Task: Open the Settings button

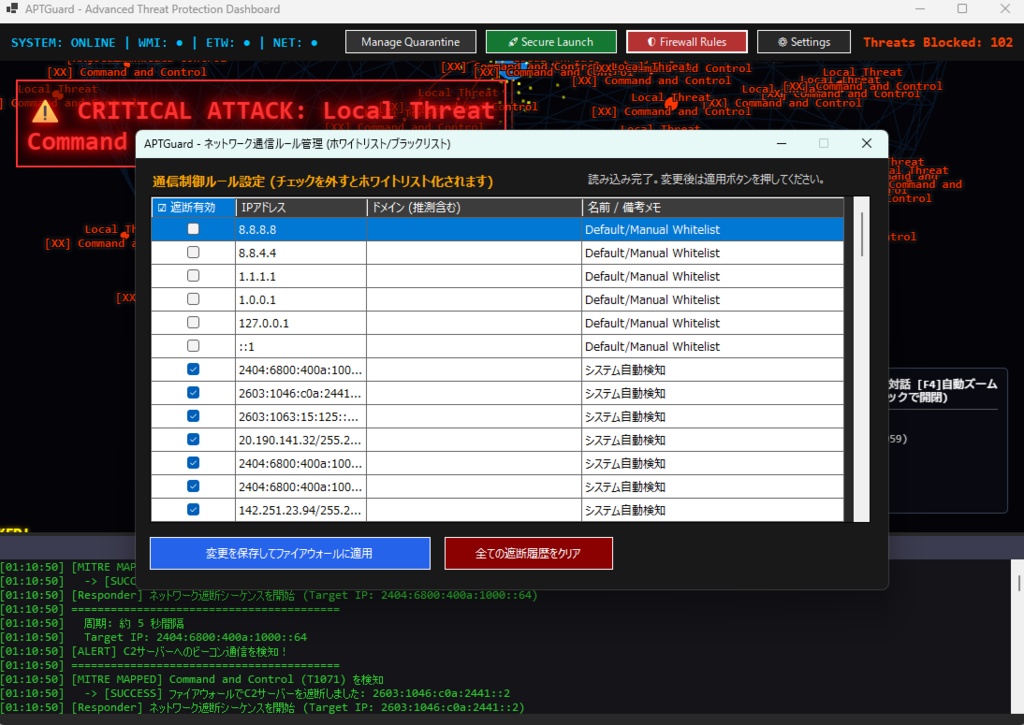Action: (803, 42)
